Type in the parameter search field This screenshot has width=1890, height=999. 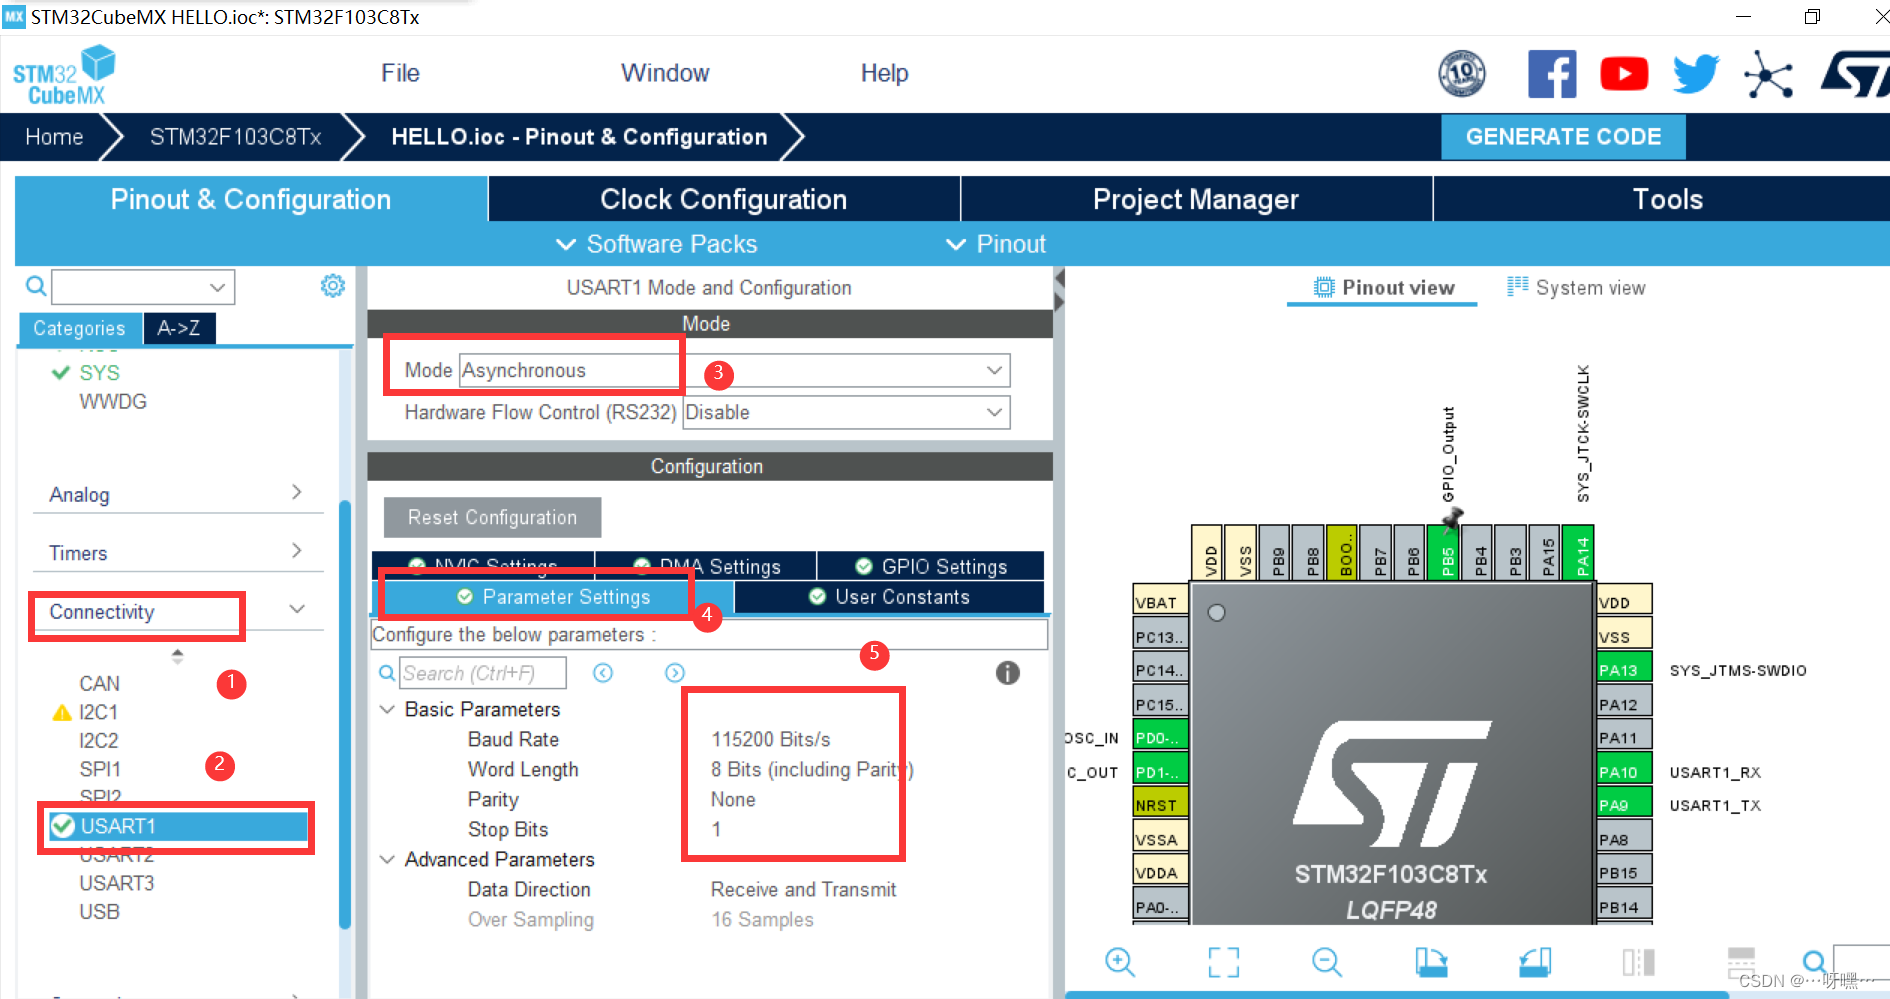pyautogui.click(x=482, y=672)
